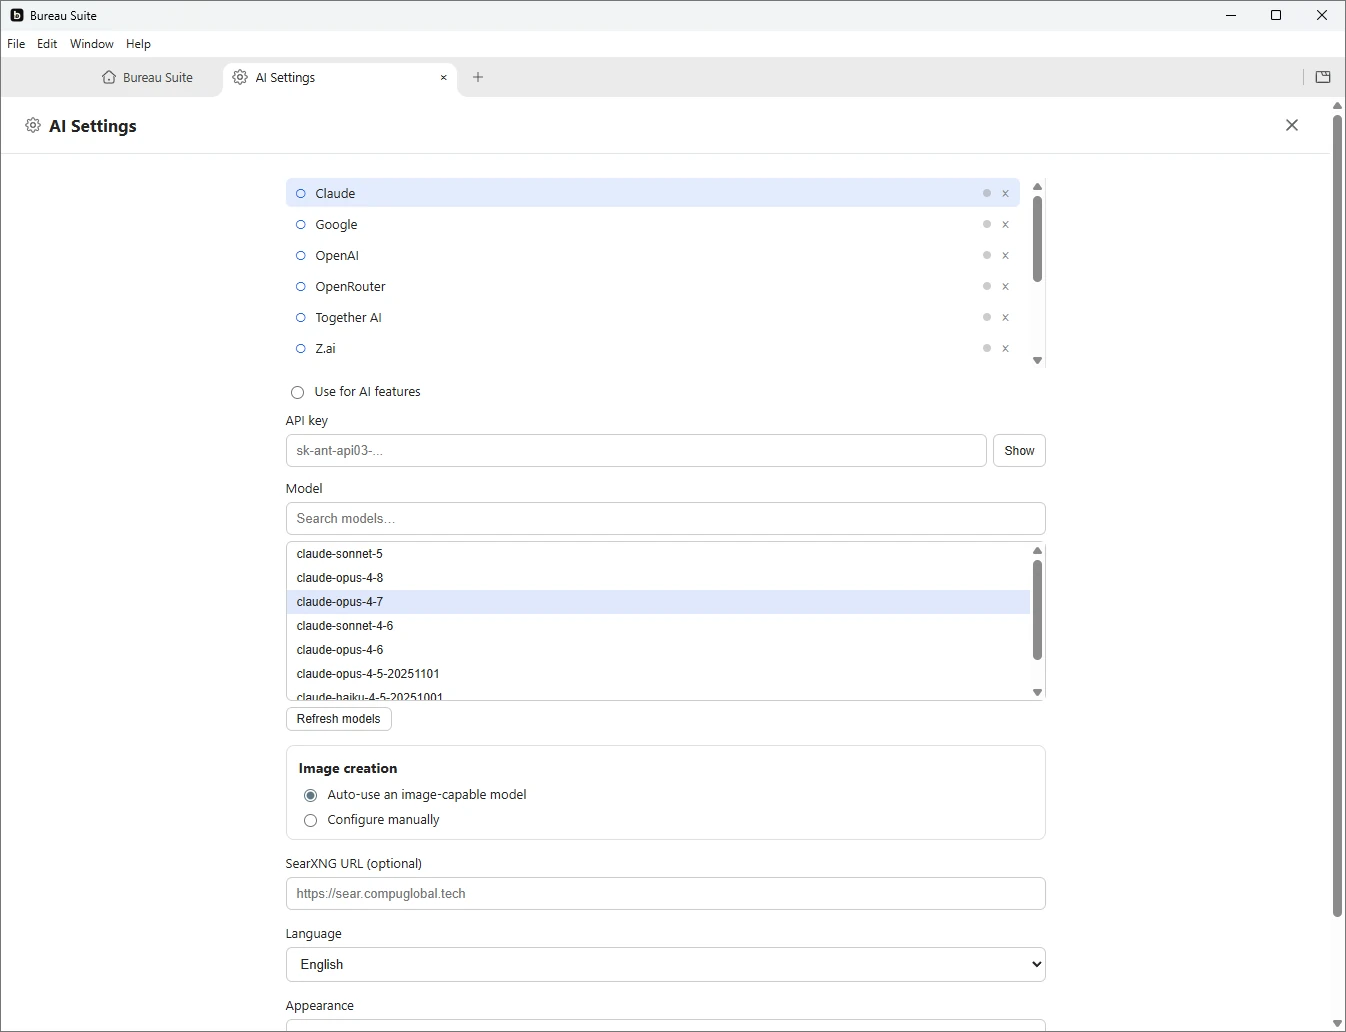This screenshot has height=1032, width=1346.
Task: Click the home icon on Bureau Suite tab
Action: [109, 77]
